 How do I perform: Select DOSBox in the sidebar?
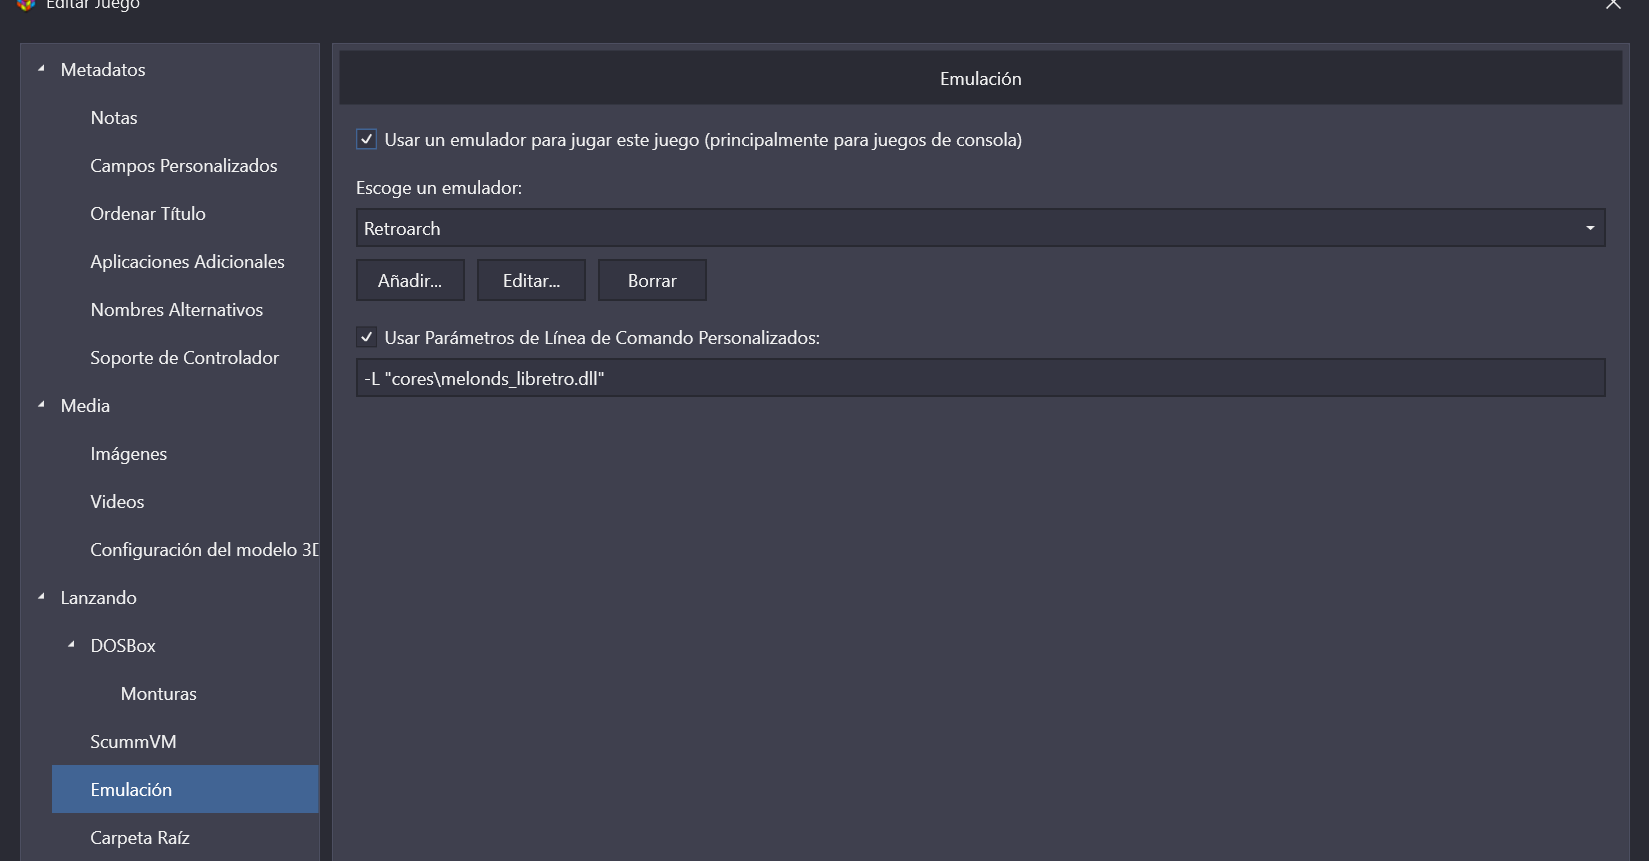pos(123,646)
